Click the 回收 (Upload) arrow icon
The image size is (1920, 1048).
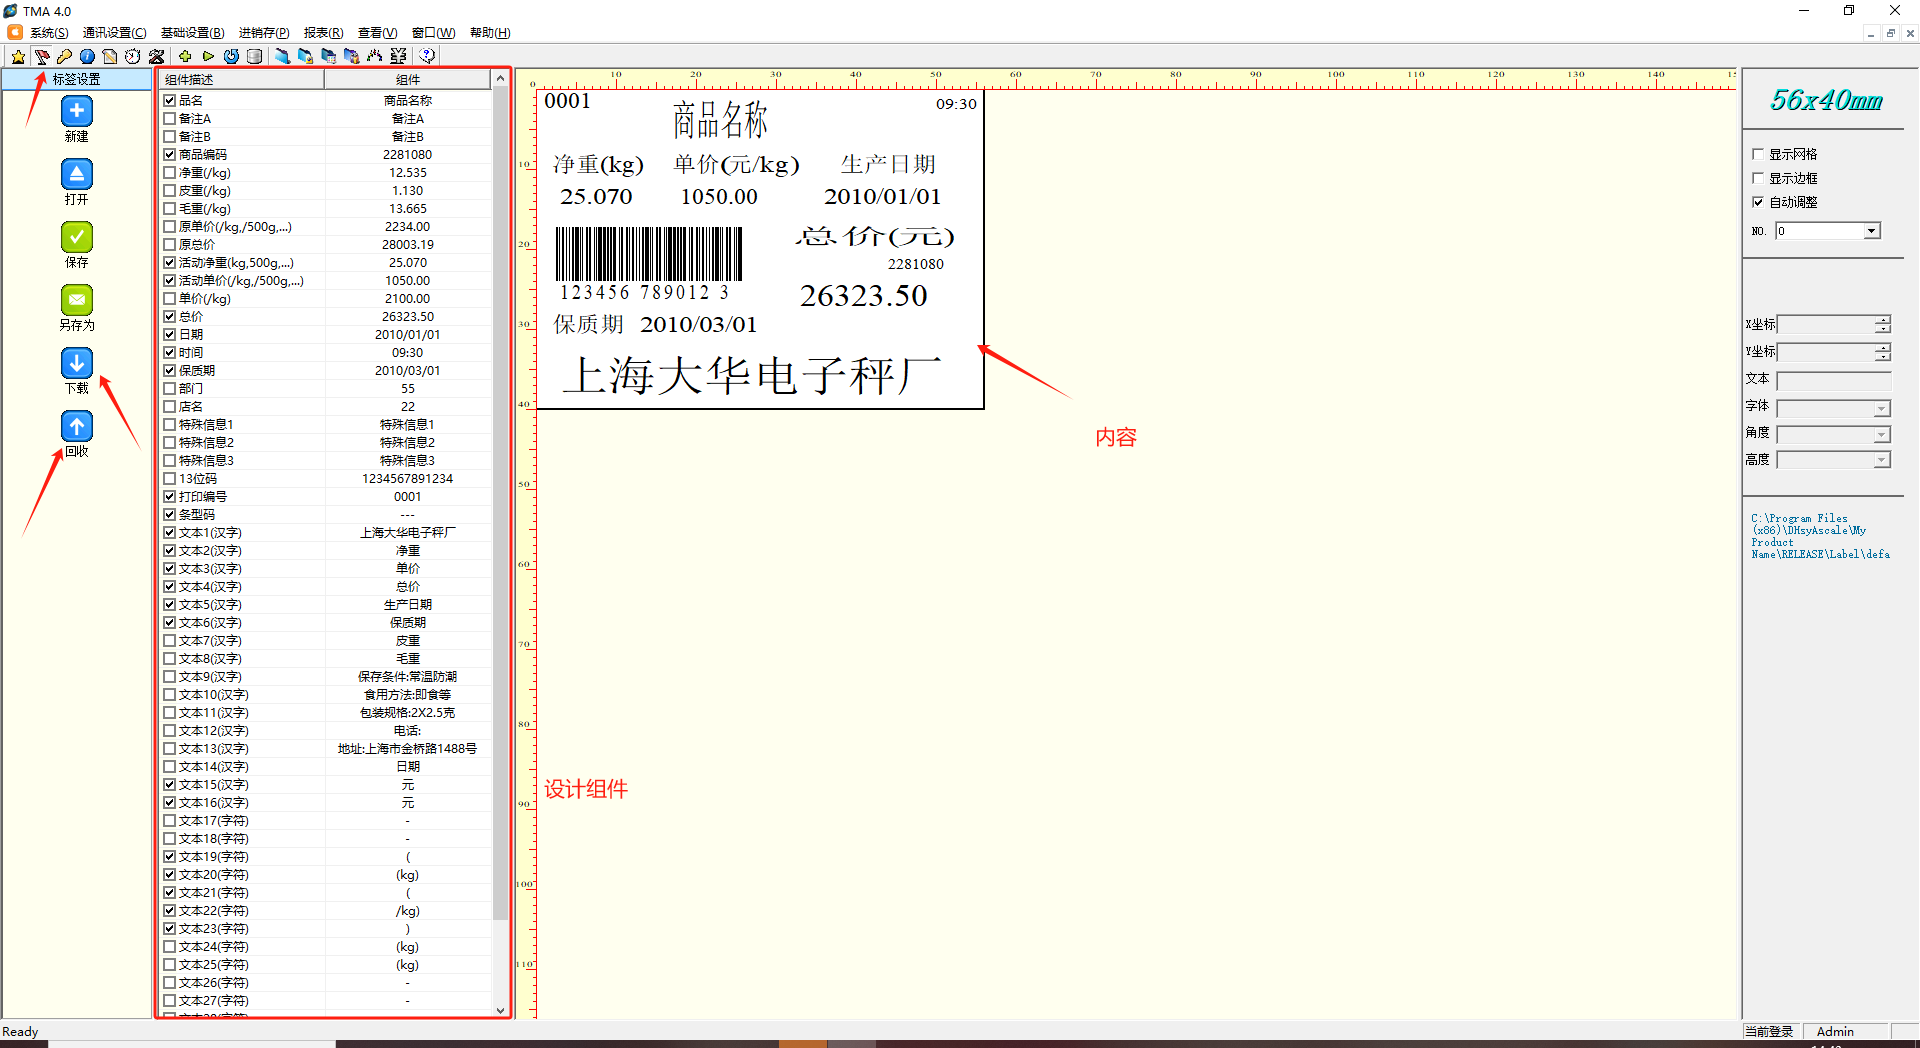pos(77,426)
